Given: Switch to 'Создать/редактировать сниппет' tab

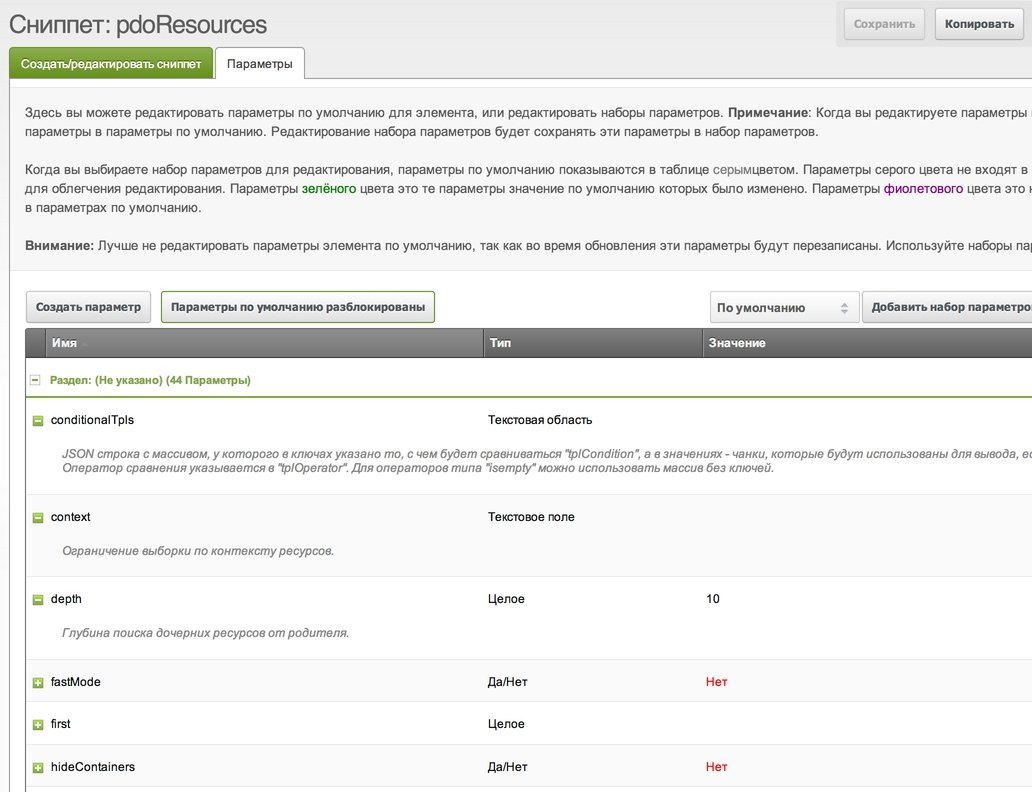Looking at the screenshot, I should [x=111, y=64].
